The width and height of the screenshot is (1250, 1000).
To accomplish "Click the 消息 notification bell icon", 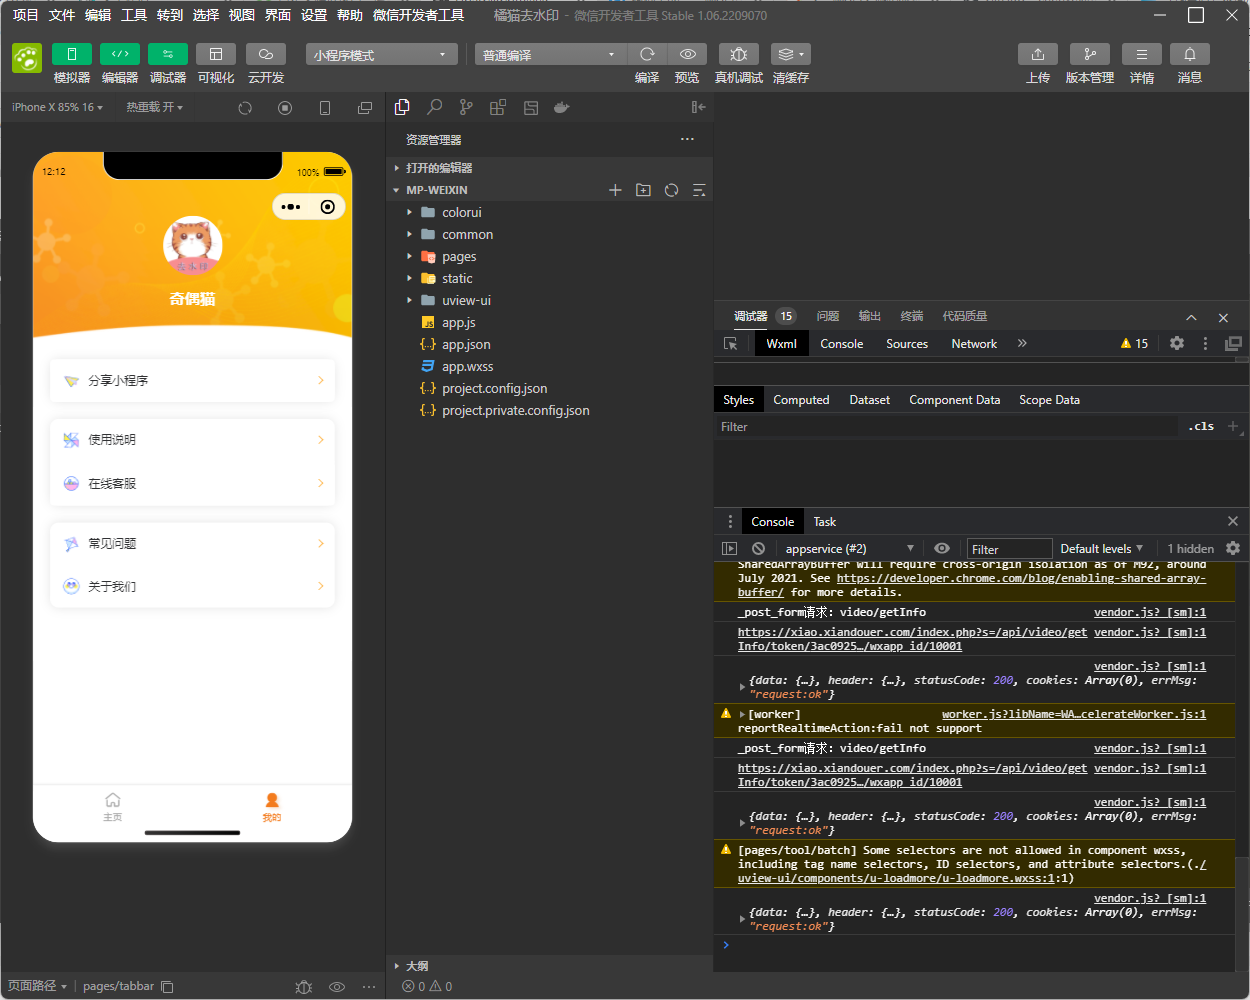I will click(1190, 54).
